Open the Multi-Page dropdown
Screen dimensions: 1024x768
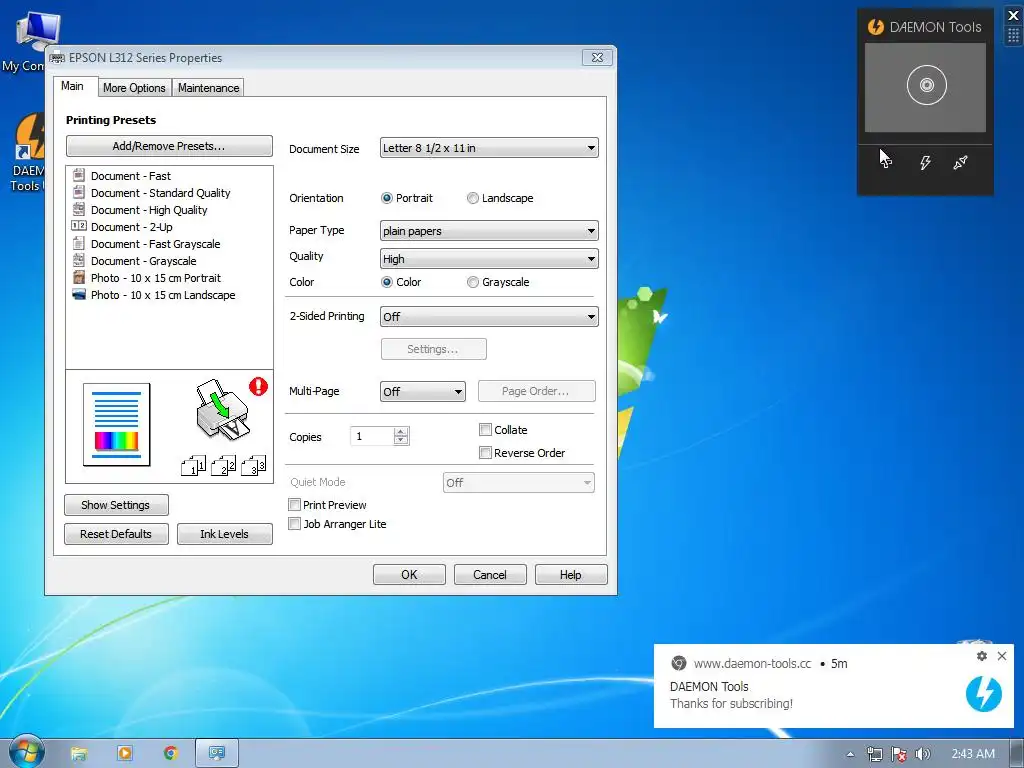click(x=423, y=392)
